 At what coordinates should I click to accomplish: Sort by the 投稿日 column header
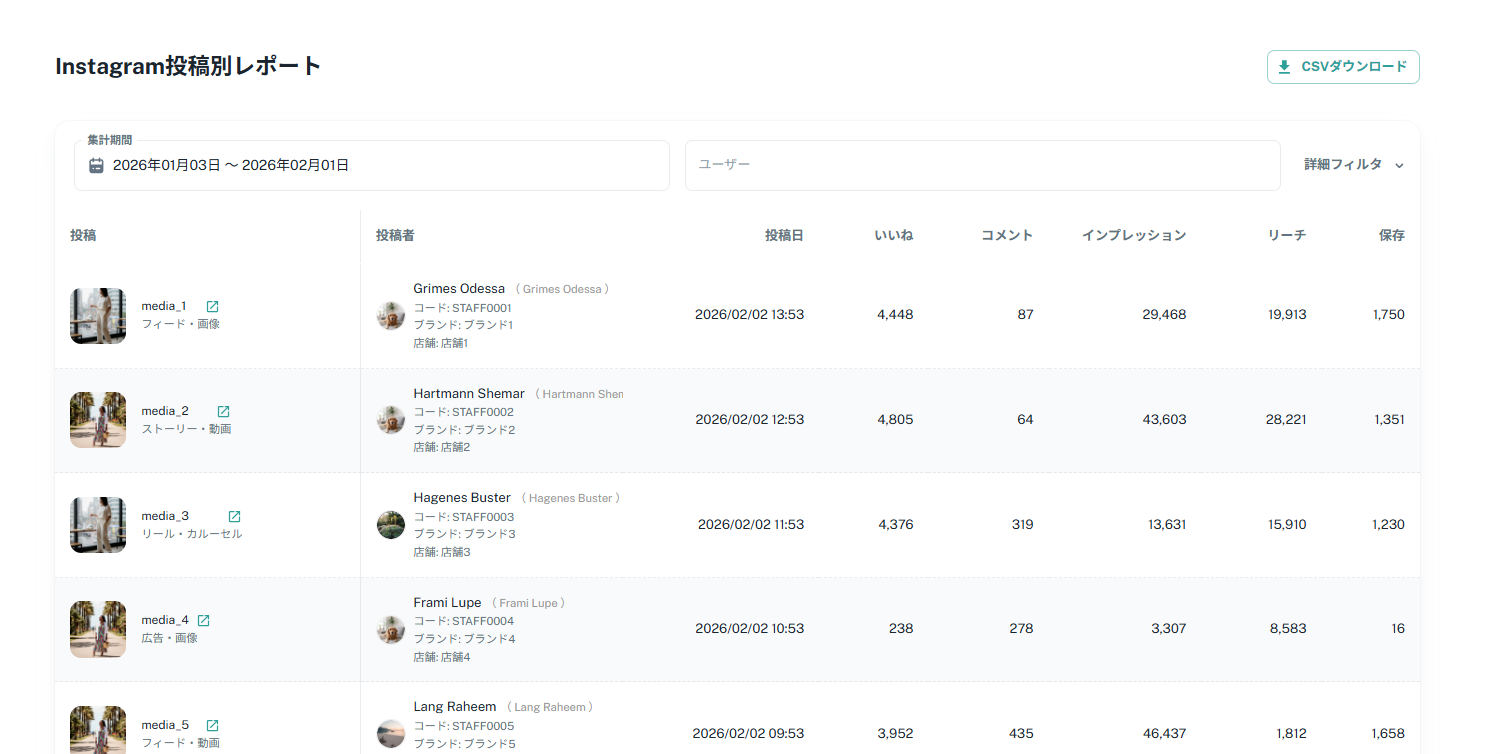[784, 236]
